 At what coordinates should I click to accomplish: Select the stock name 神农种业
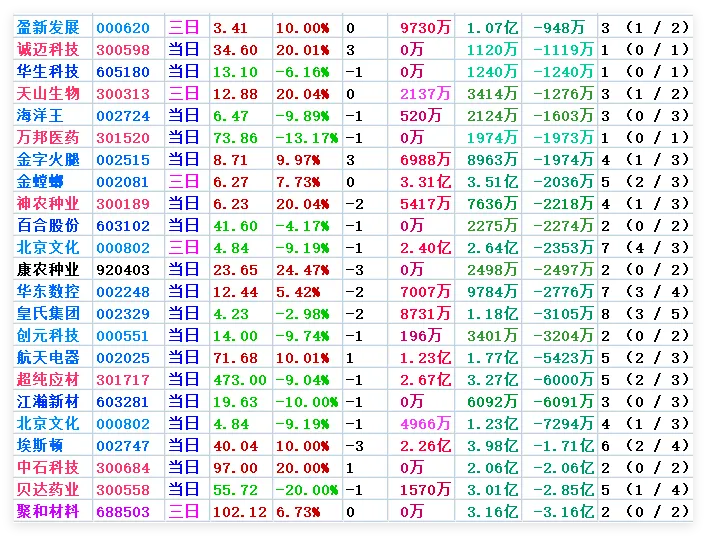pyautogui.click(x=48, y=204)
